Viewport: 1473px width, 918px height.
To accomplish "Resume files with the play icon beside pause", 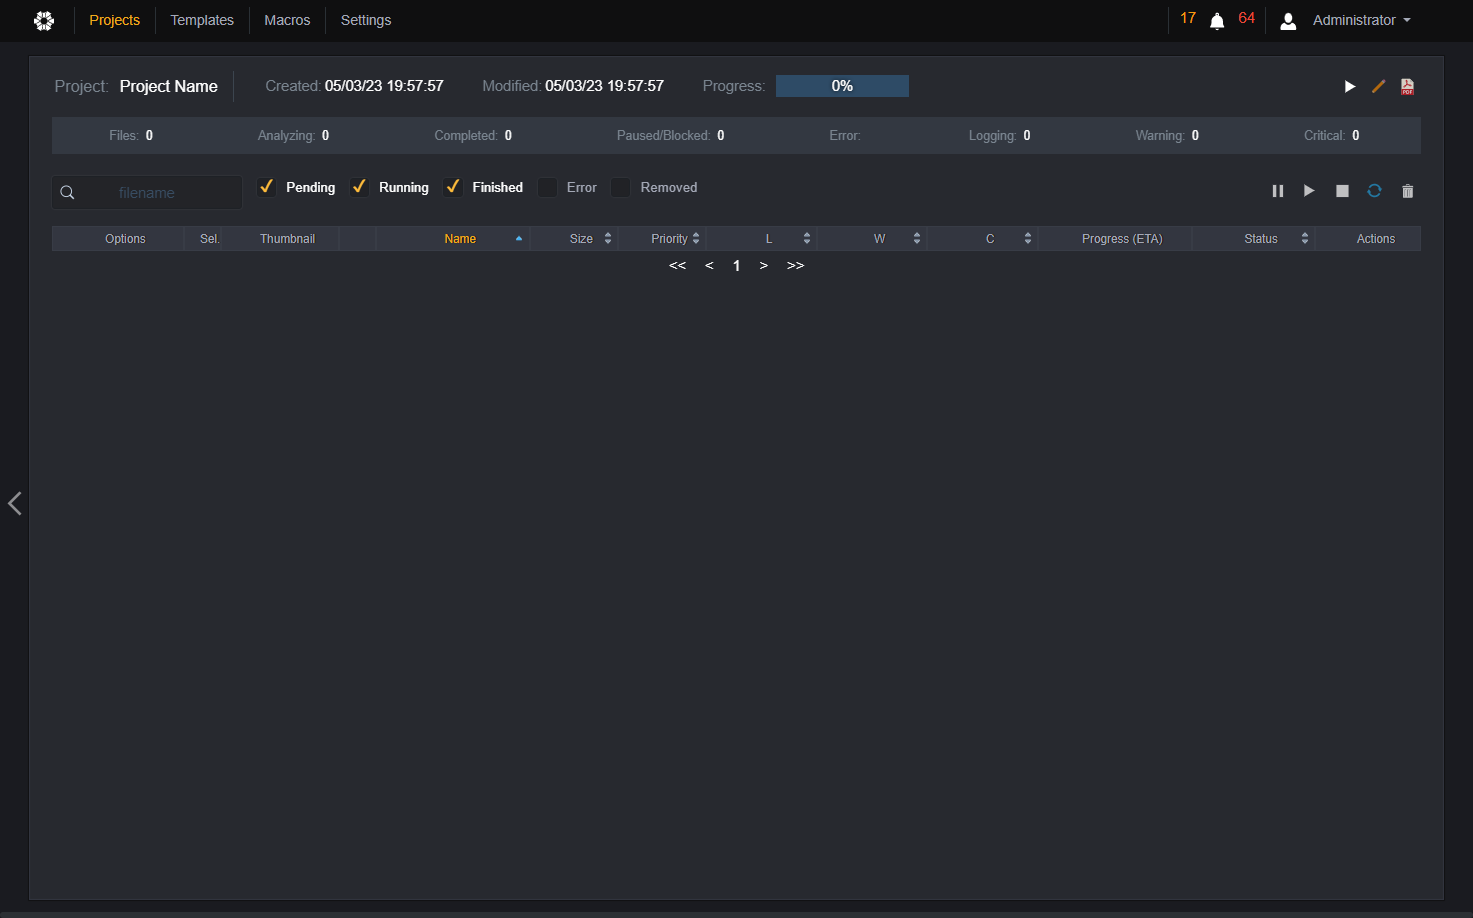I will click(x=1309, y=191).
